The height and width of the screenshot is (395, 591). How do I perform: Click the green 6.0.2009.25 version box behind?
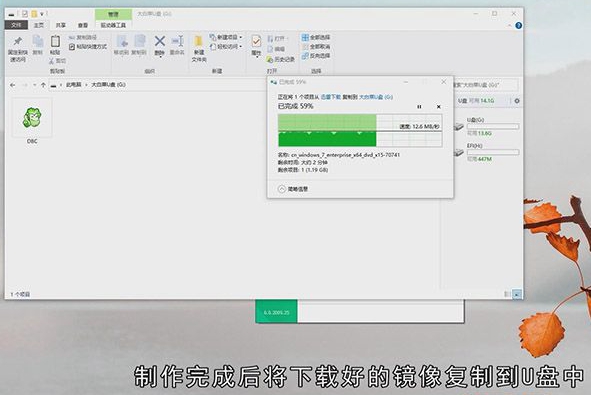pos(276,311)
